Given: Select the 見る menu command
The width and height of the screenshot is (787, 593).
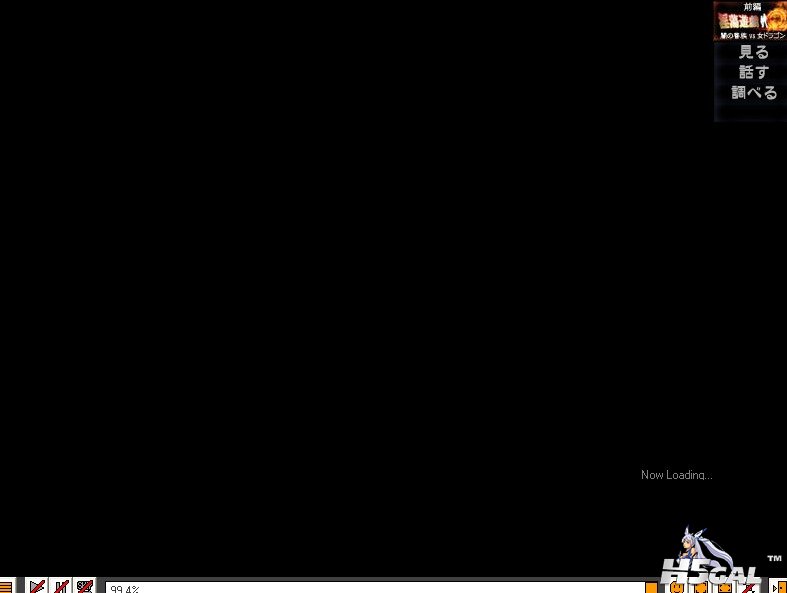Looking at the screenshot, I should coord(753,52).
